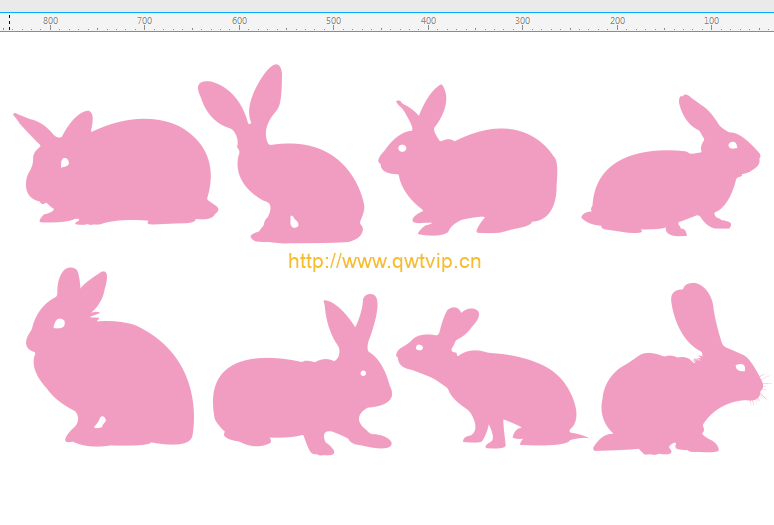
Task: Click the 600 mark on the ruler
Action: (x=239, y=21)
